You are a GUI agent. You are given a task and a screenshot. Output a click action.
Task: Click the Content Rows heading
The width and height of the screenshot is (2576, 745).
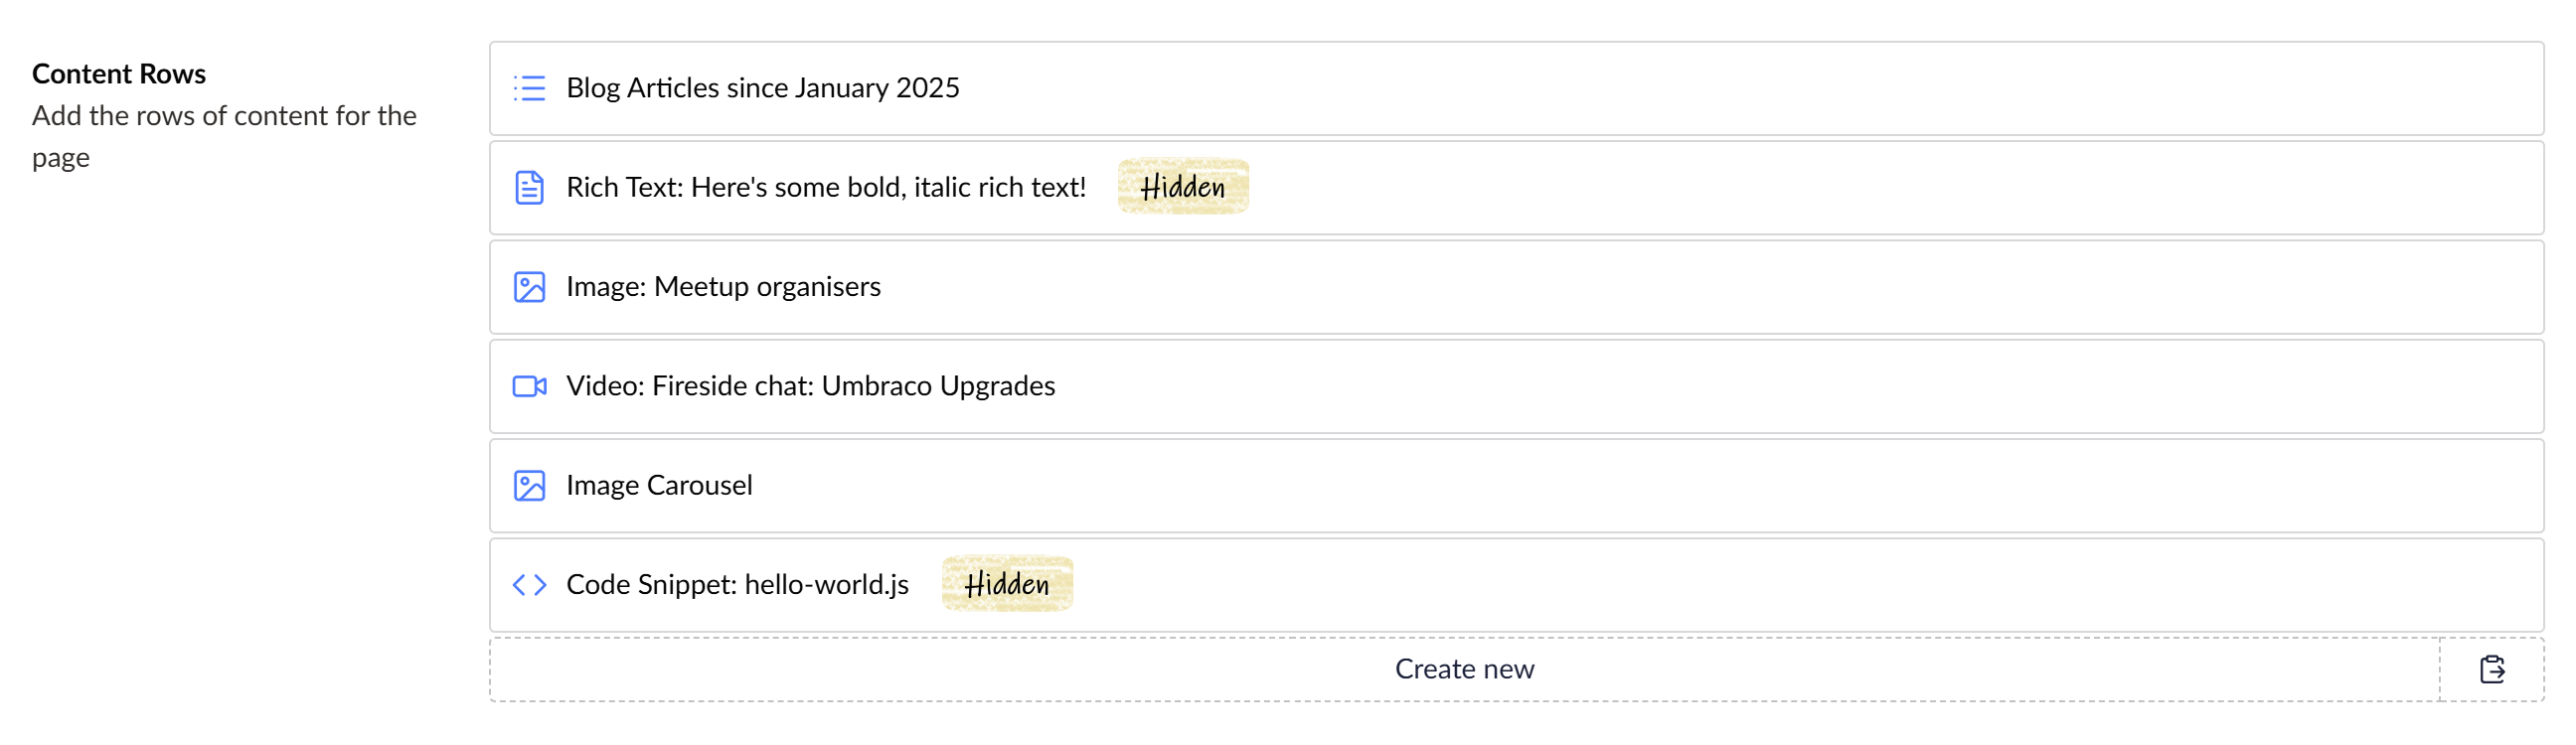tap(119, 73)
